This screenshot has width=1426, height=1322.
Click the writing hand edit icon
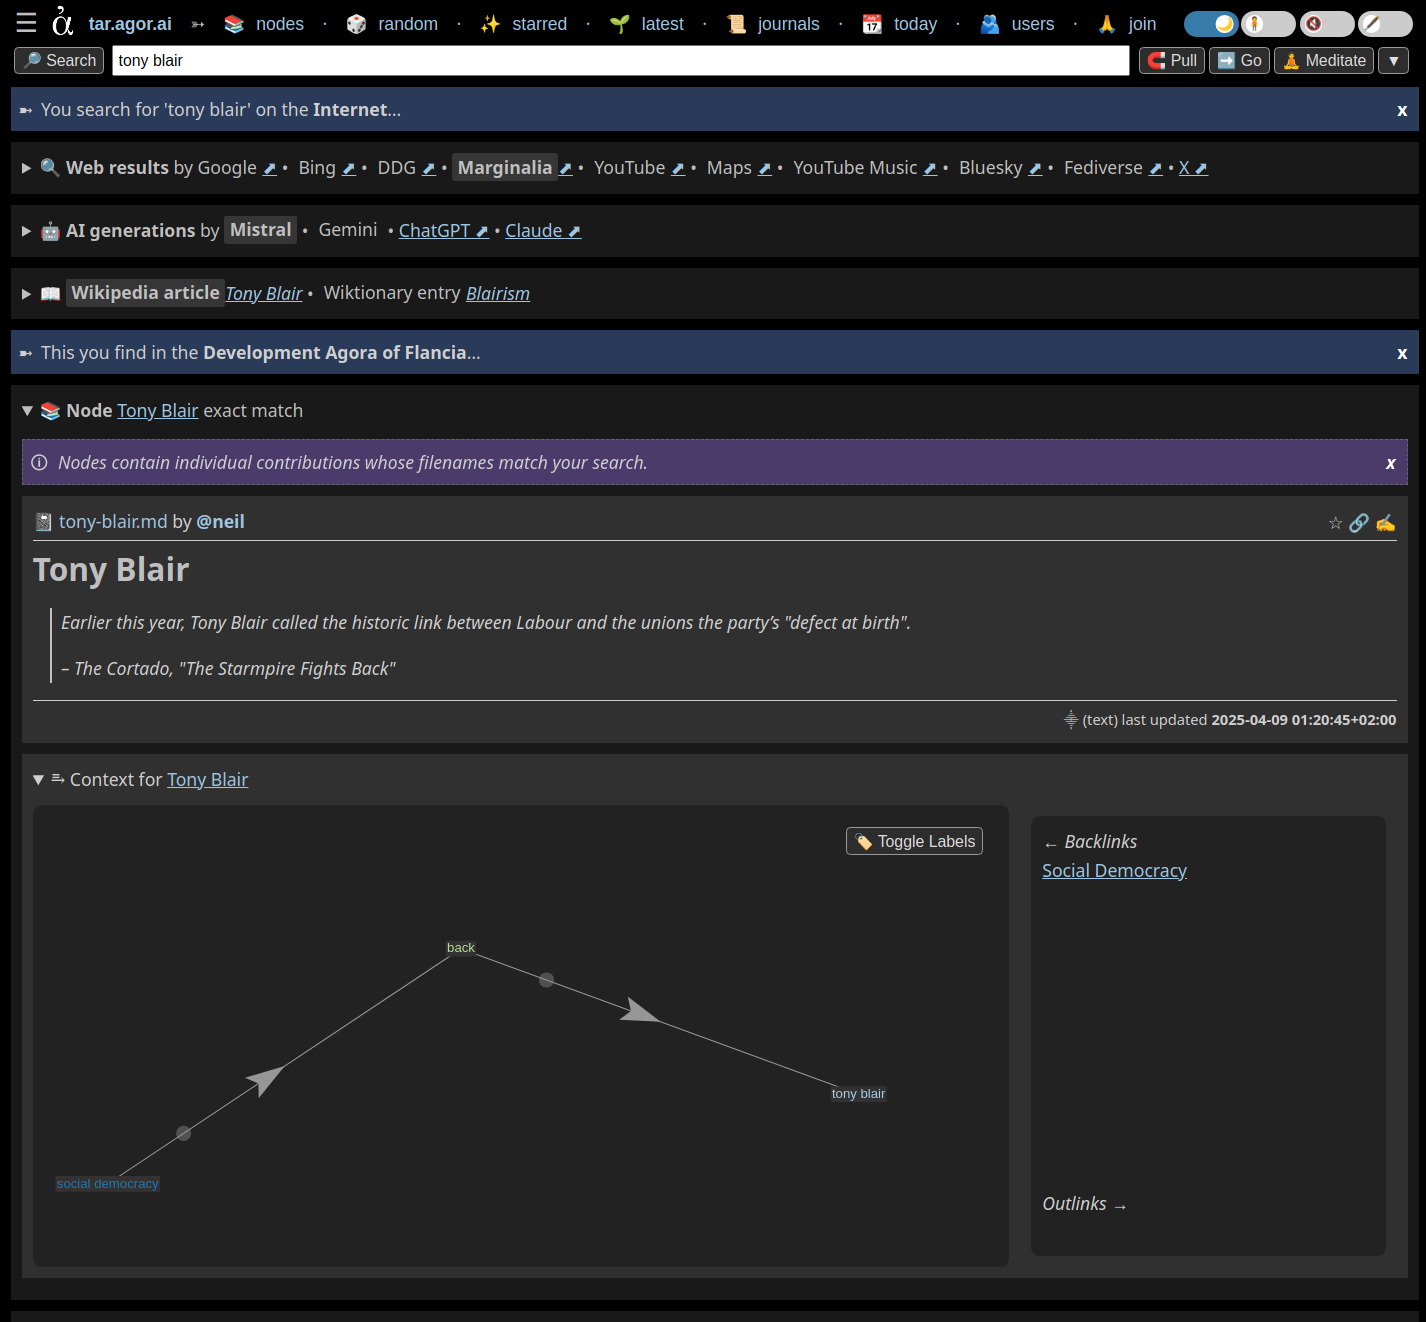pos(1385,523)
